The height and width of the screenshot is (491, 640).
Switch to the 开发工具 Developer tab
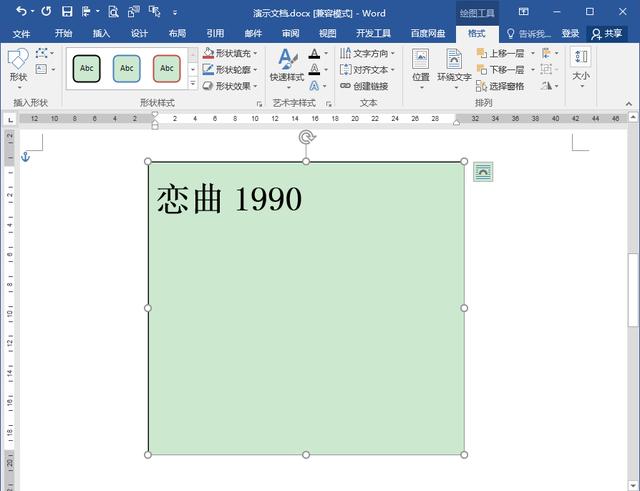pos(373,33)
